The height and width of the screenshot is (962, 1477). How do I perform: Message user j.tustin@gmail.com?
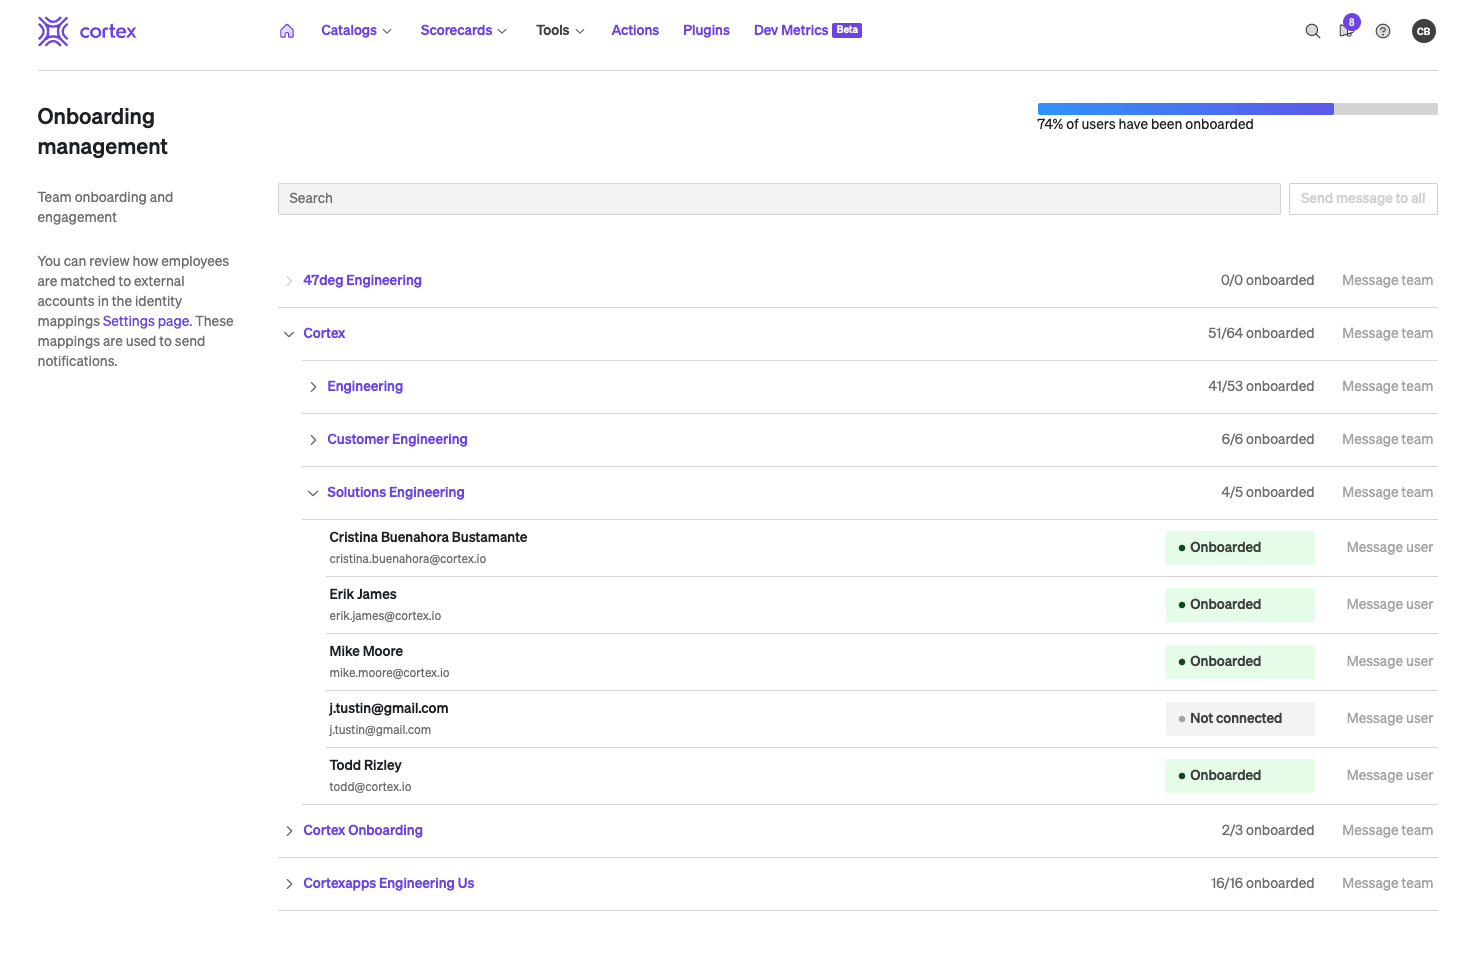point(1389,718)
